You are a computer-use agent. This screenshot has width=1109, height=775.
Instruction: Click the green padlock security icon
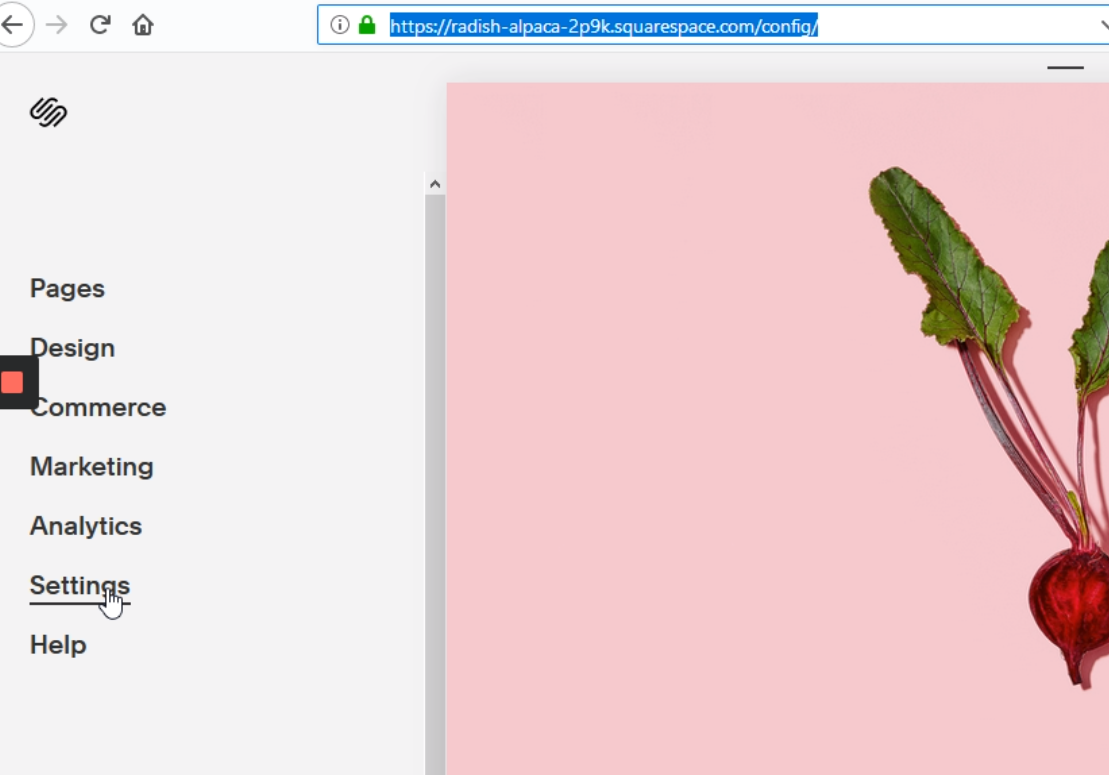(x=366, y=25)
